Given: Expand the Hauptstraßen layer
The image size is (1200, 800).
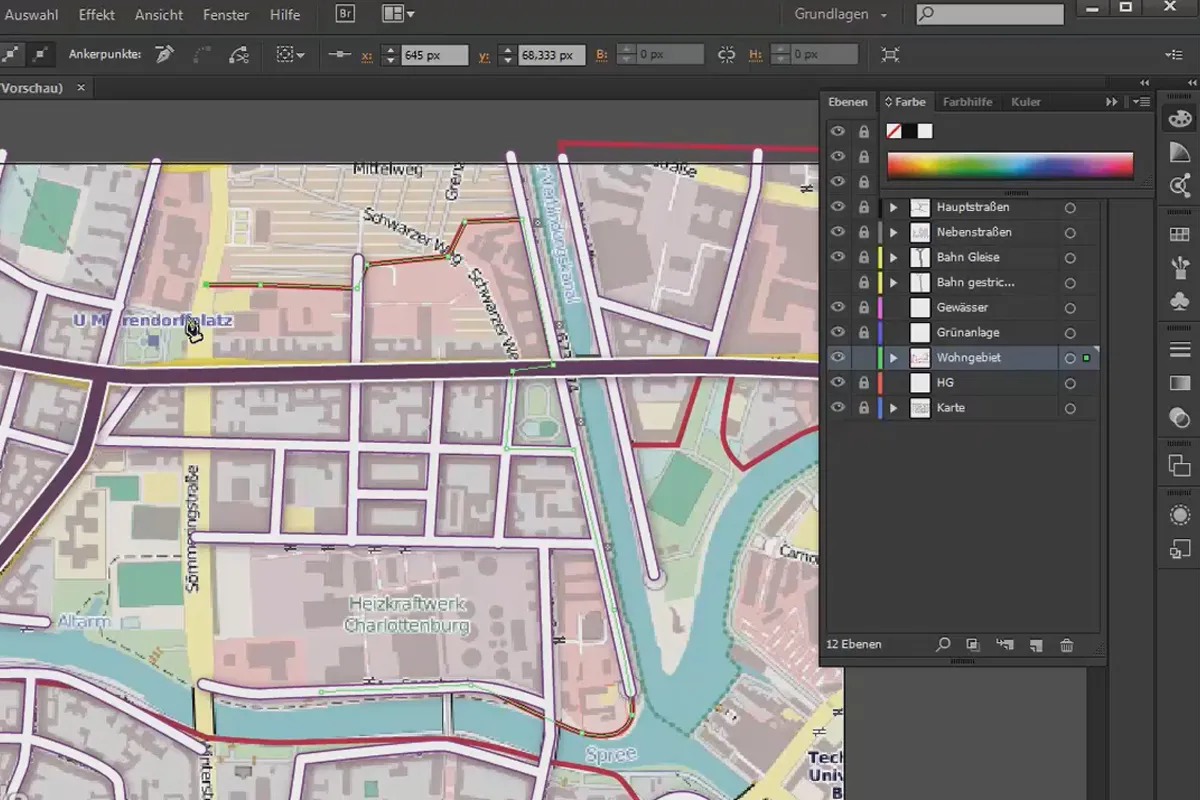Looking at the screenshot, I should 894,207.
